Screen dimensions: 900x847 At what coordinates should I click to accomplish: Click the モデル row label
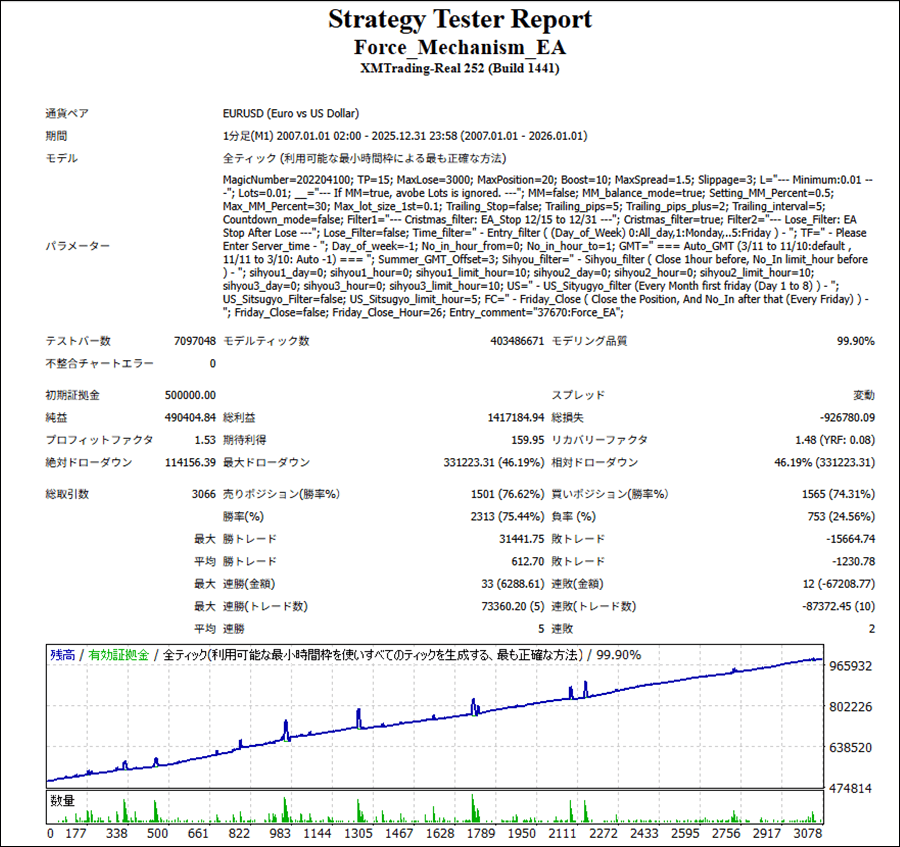pyautogui.click(x=61, y=158)
